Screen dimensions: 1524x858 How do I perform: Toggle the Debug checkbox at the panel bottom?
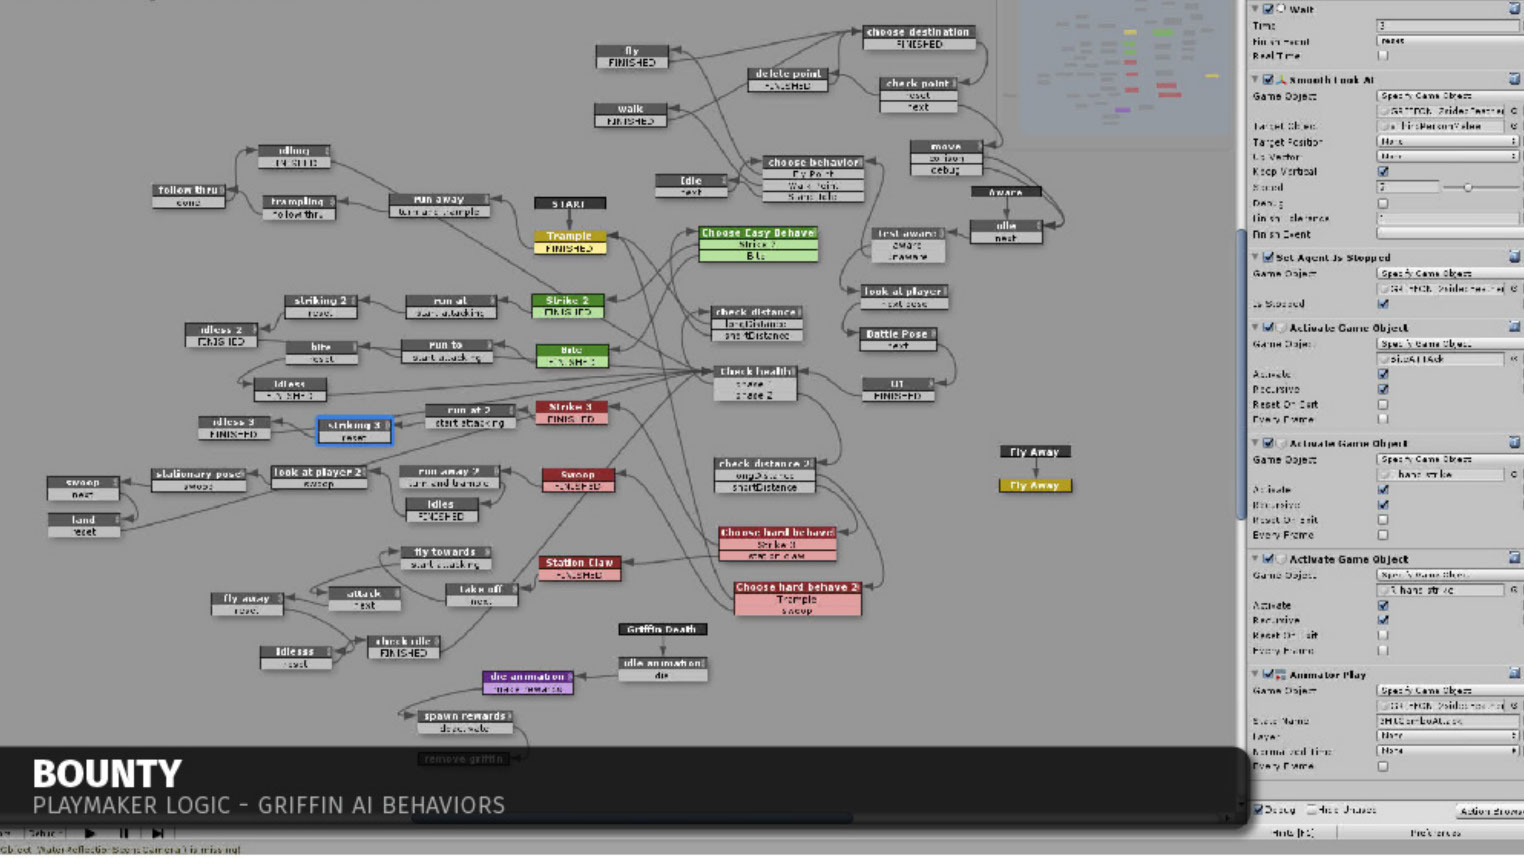point(1259,810)
